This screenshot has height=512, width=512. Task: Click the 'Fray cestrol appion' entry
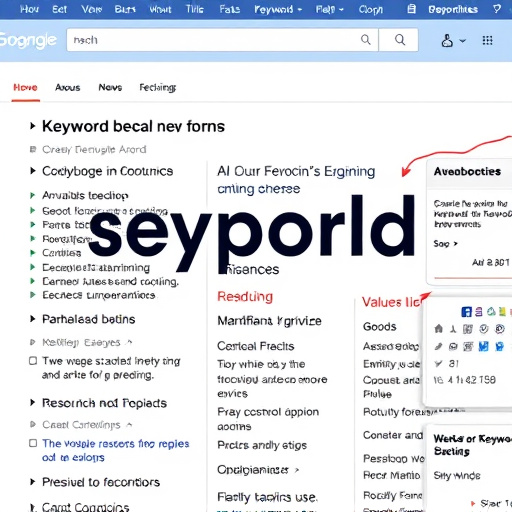(x=268, y=419)
